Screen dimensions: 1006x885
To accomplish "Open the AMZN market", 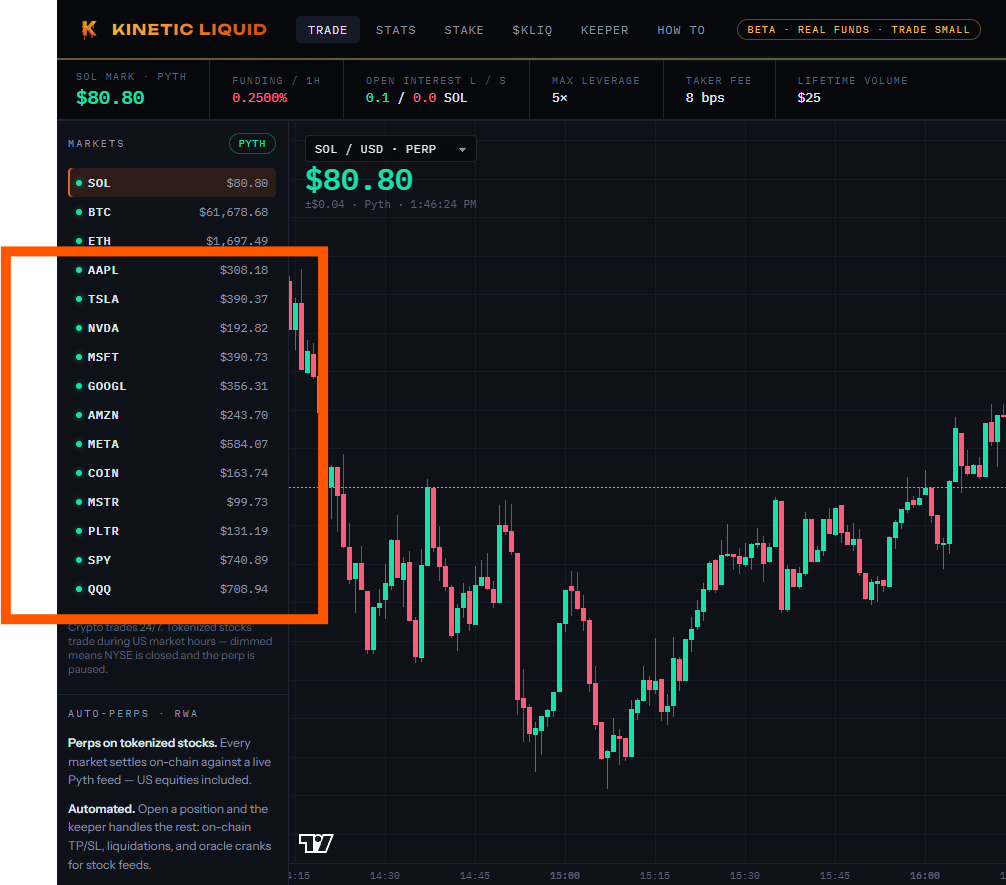I will point(172,415).
